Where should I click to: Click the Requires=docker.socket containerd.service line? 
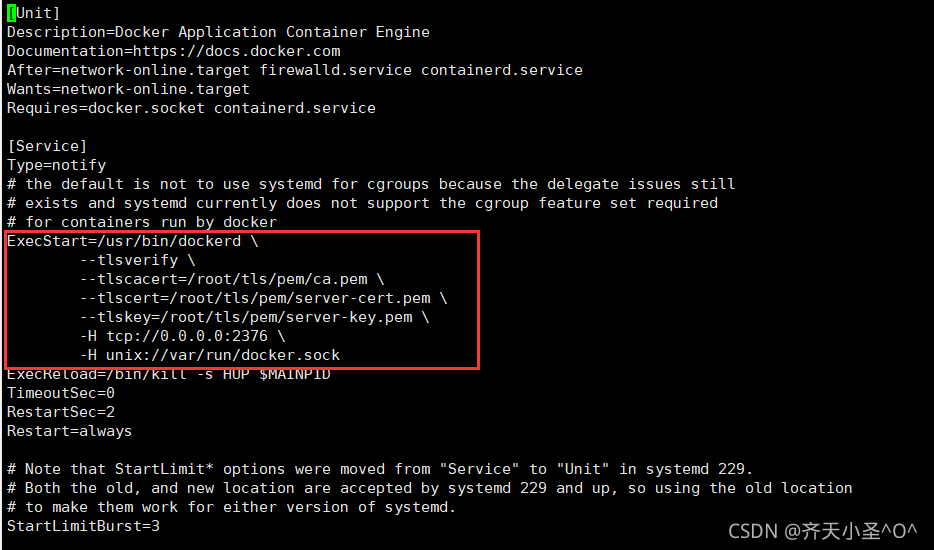(x=191, y=108)
